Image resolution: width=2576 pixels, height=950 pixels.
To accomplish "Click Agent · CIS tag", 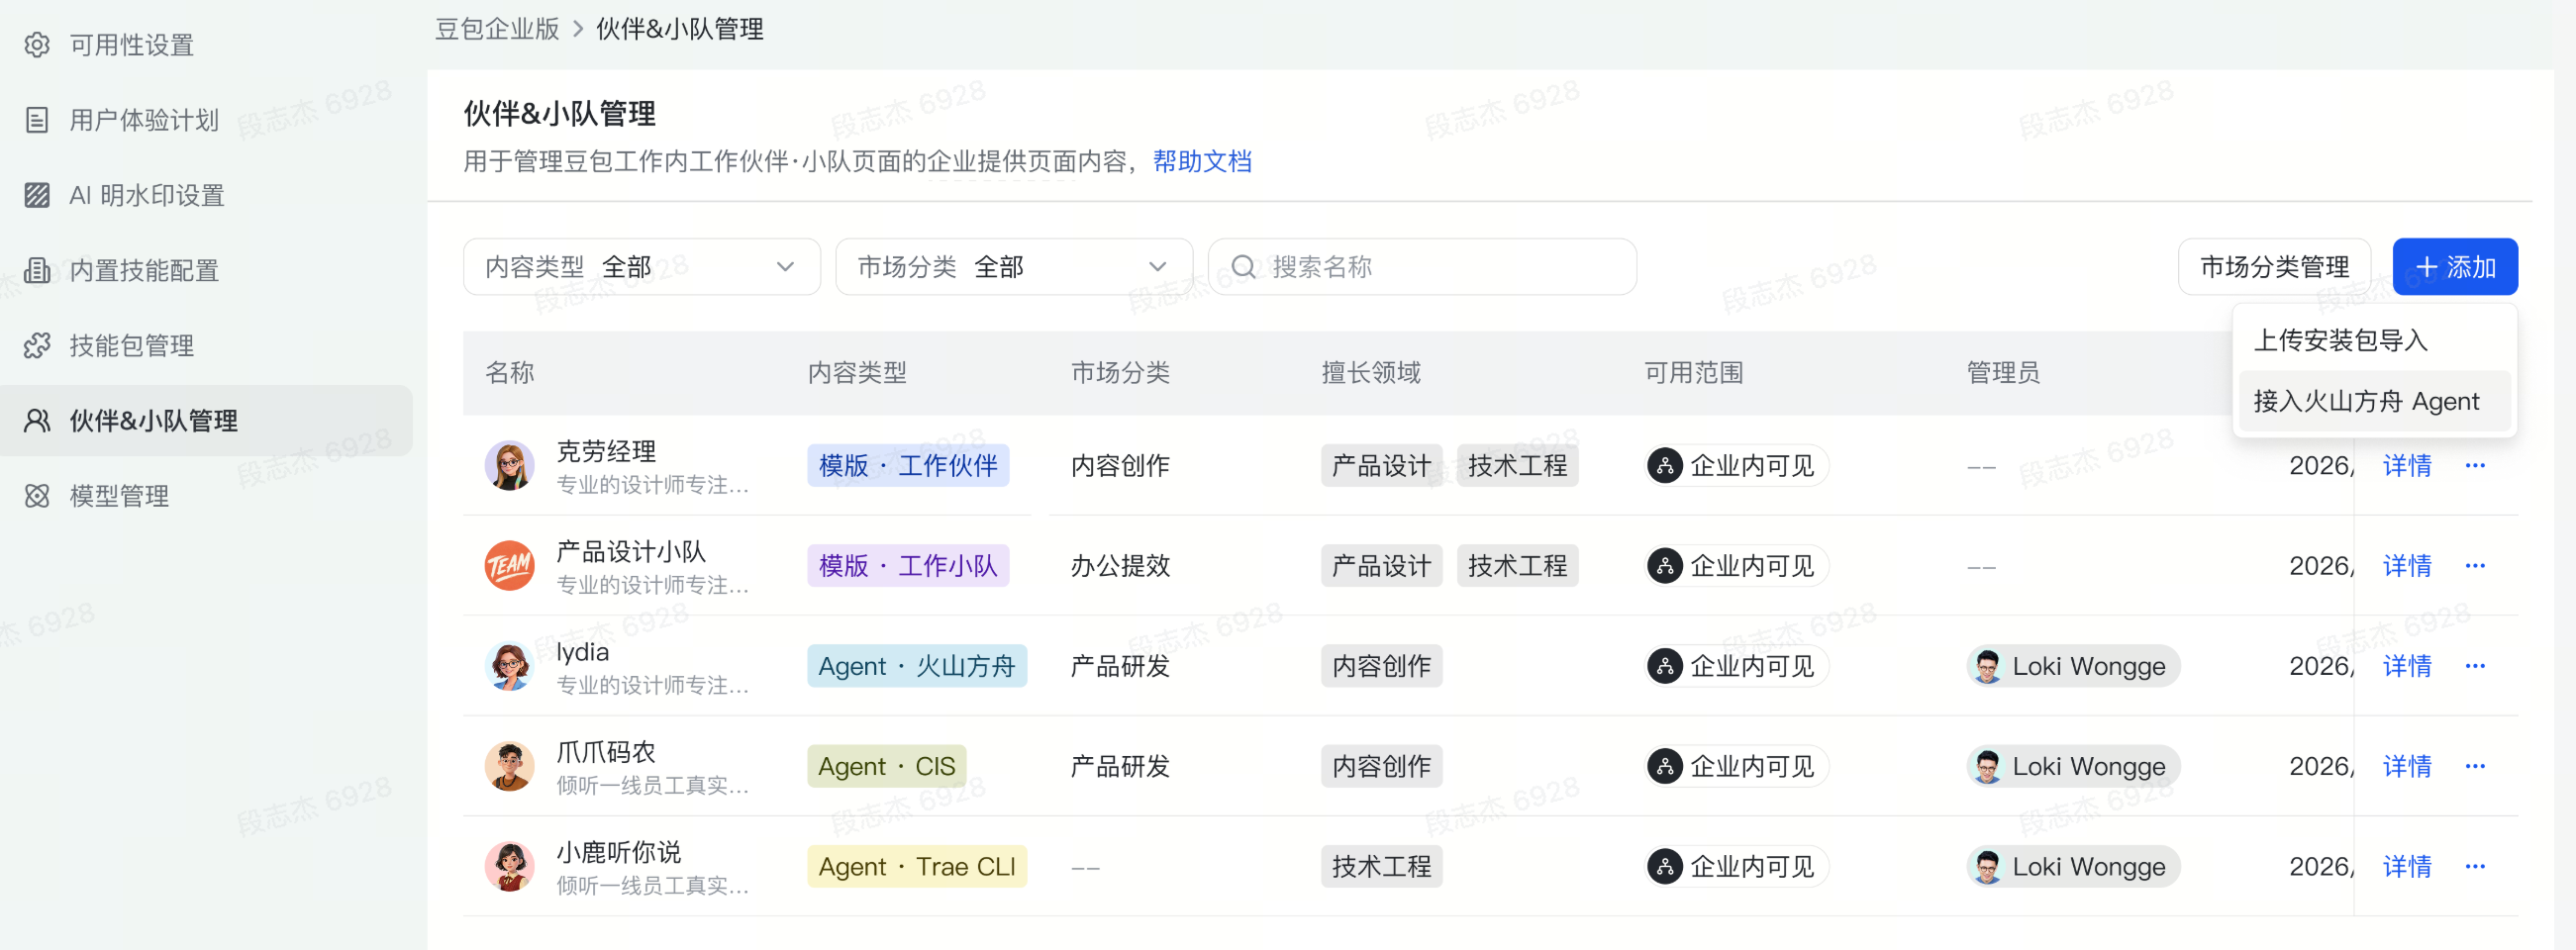I will (x=887, y=766).
